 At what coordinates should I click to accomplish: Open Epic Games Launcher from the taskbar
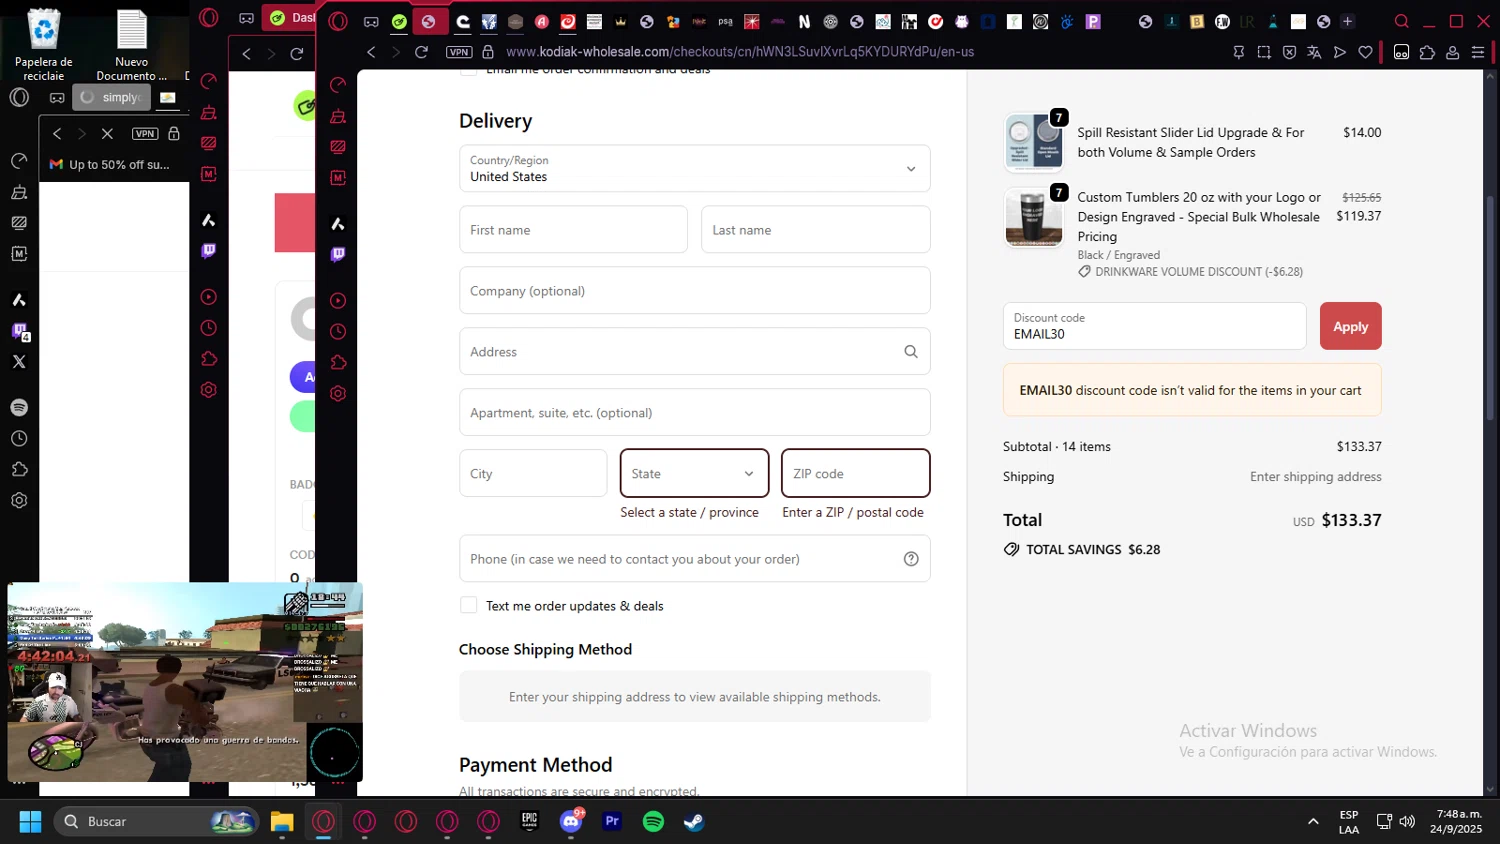(x=530, y=822)
